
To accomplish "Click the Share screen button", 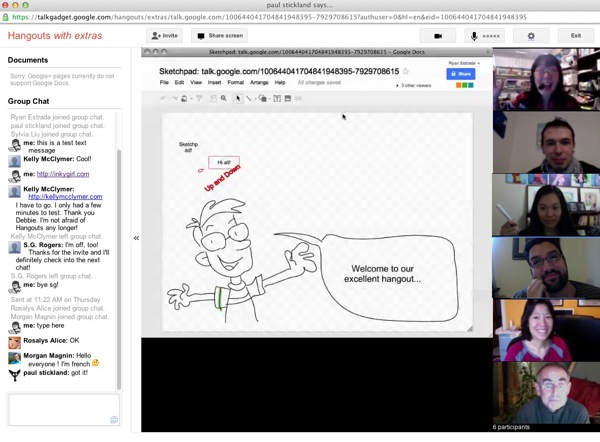I will tap(220, 36).
